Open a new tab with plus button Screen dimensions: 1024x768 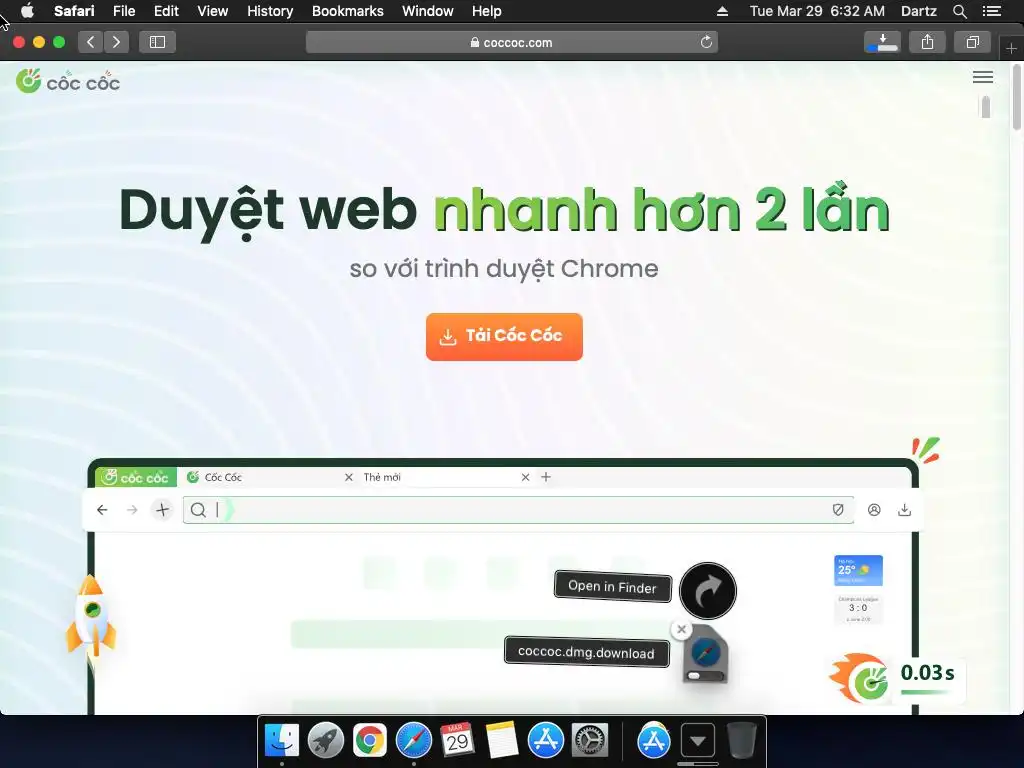[x=1011, y=48]
